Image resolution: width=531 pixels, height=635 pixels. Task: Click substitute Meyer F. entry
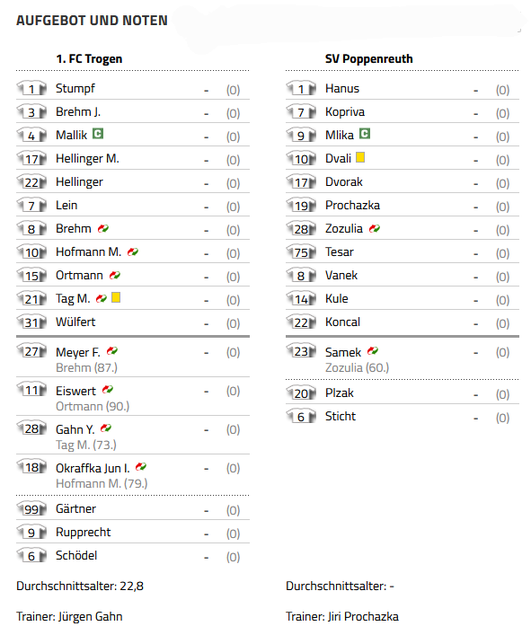[x=78, y=352]
